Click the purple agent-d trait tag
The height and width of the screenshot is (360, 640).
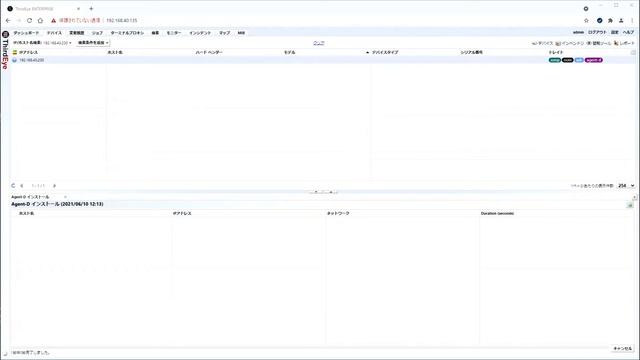[593, 60]
